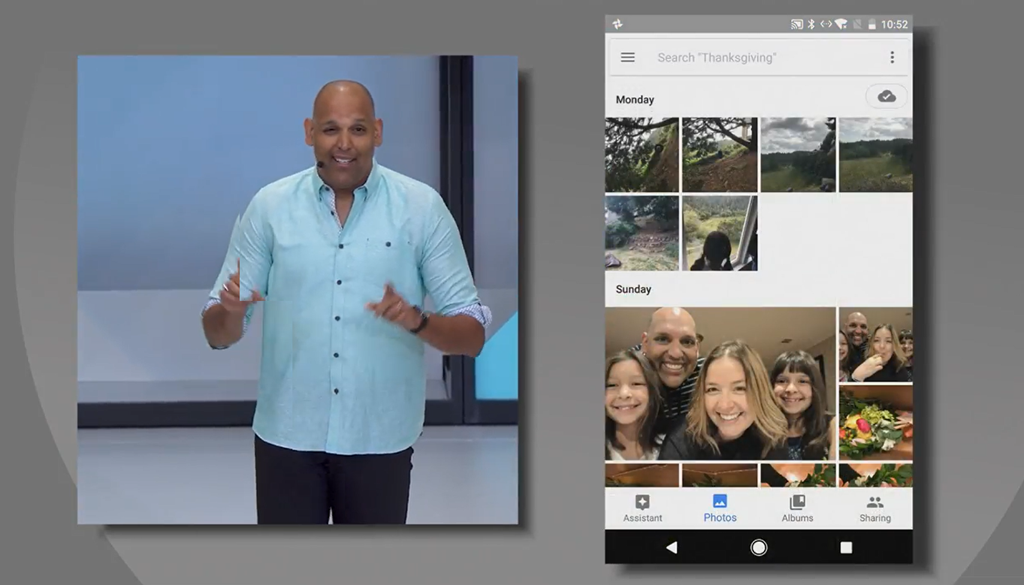This screenshot has width=1024, height=585.
Task: Select the Sunday date header
Action: click(x=633, y=289)
